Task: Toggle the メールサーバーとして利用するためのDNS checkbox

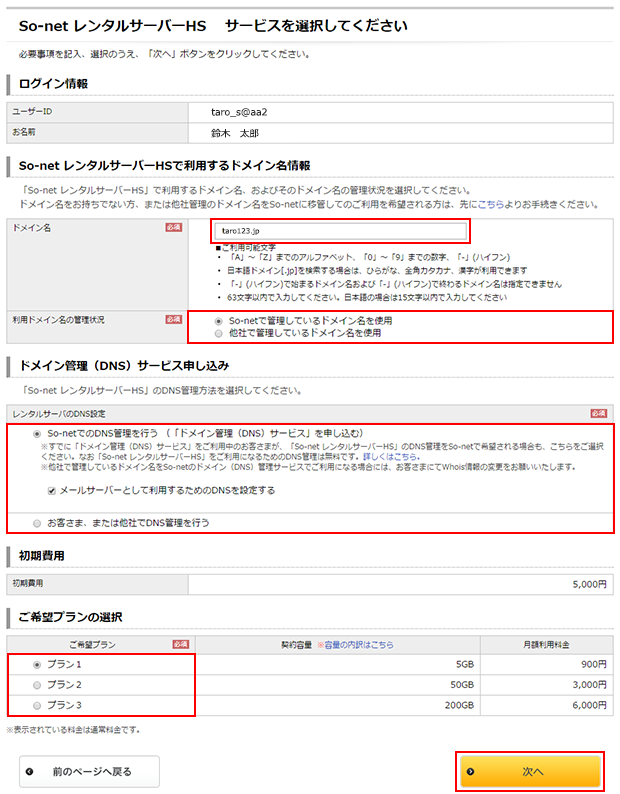Action: point(52,490)
